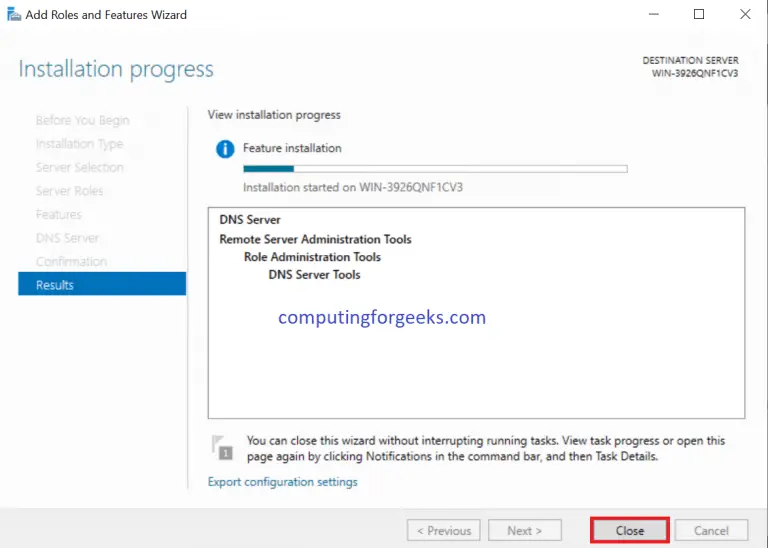The image size is (768, 548).
Task: Open the Server Roles step
Action: coord(69,191)
